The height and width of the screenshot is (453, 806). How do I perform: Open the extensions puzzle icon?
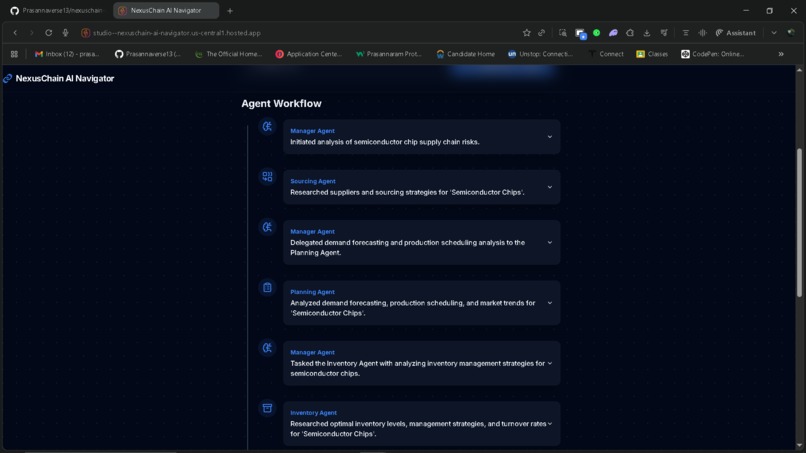tap(630, 33)
